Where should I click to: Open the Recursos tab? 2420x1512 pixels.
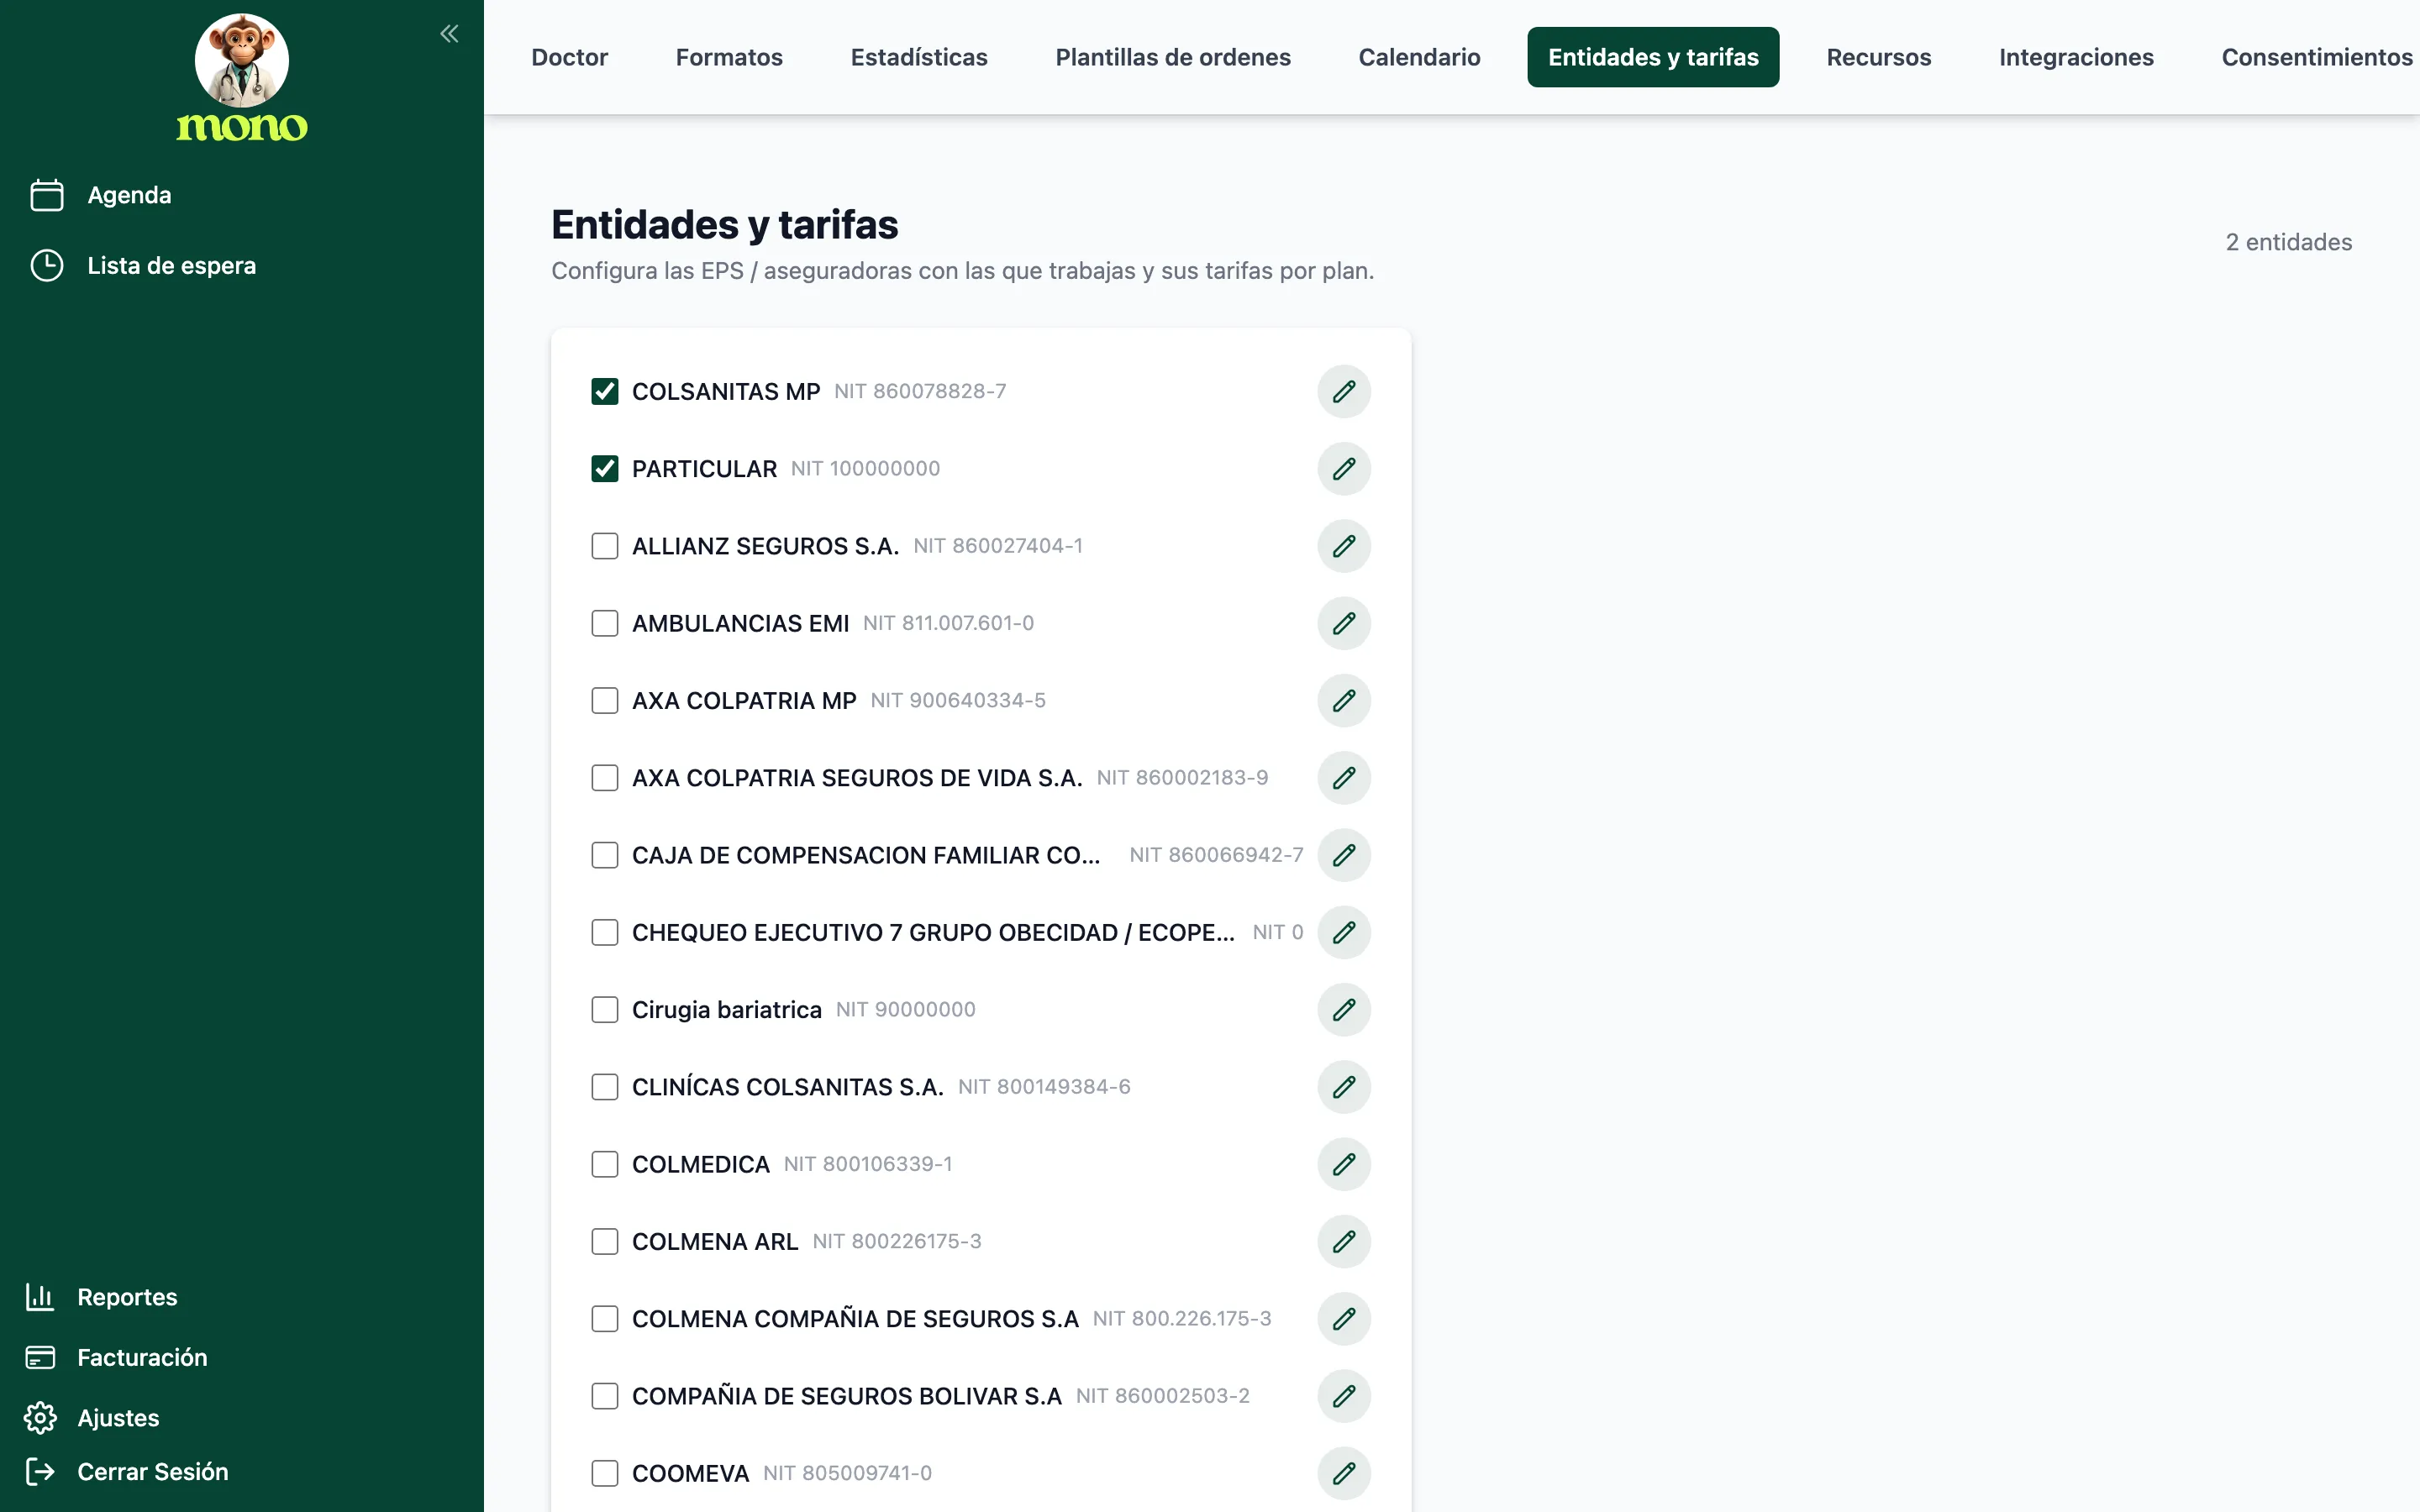pyautogui.click(x=1878, y=57)
